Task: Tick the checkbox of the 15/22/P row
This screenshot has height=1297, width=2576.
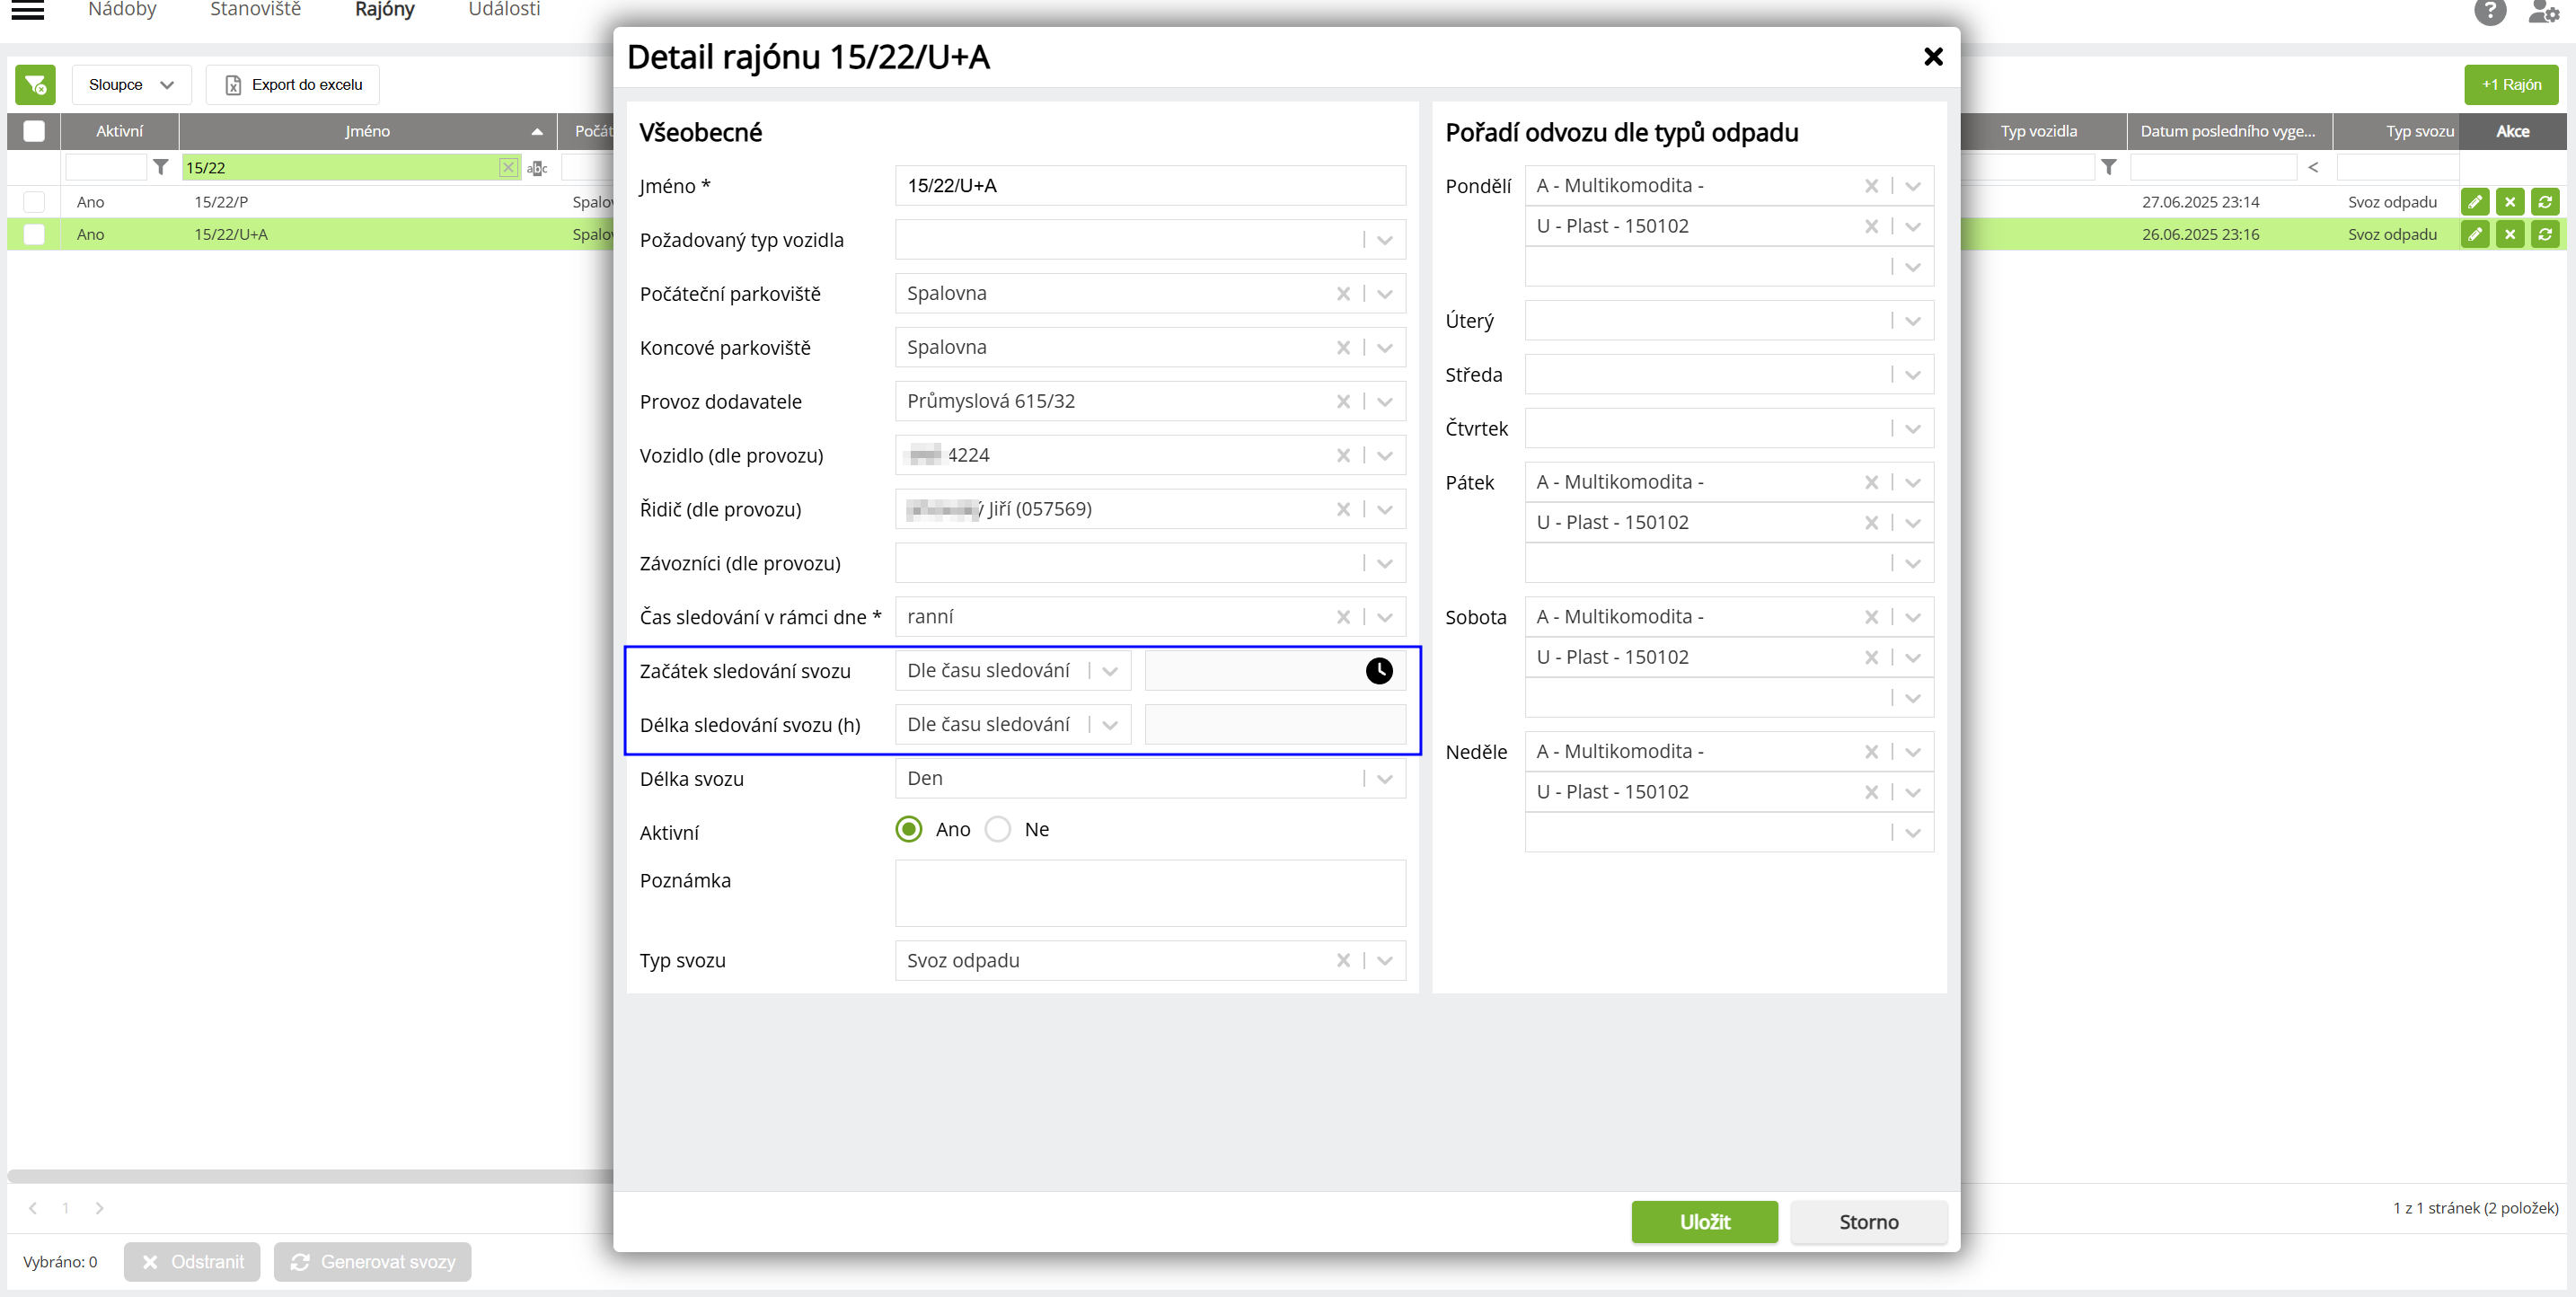Action: click(x=34, y=202)
